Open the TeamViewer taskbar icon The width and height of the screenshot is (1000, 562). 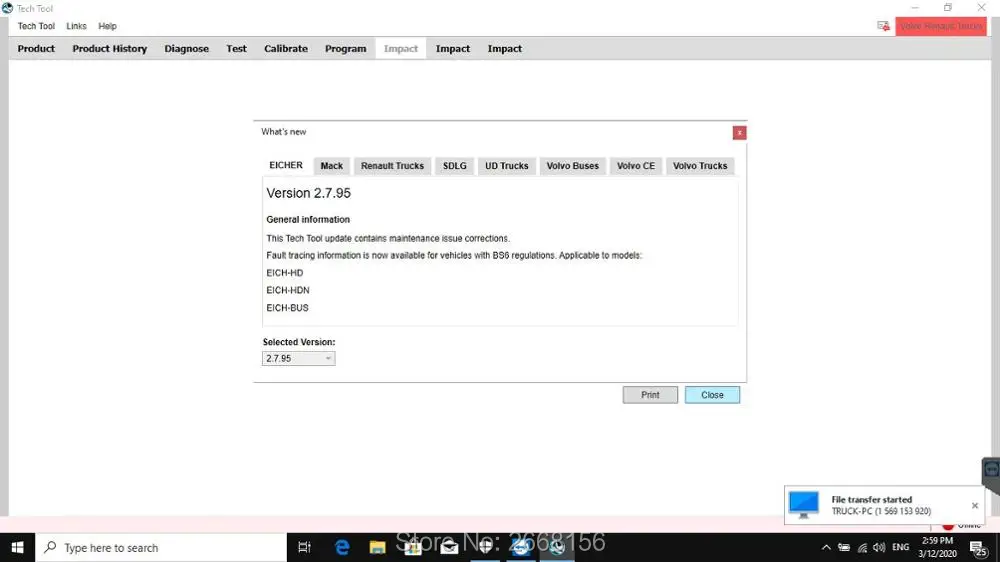tap(521, 547)
